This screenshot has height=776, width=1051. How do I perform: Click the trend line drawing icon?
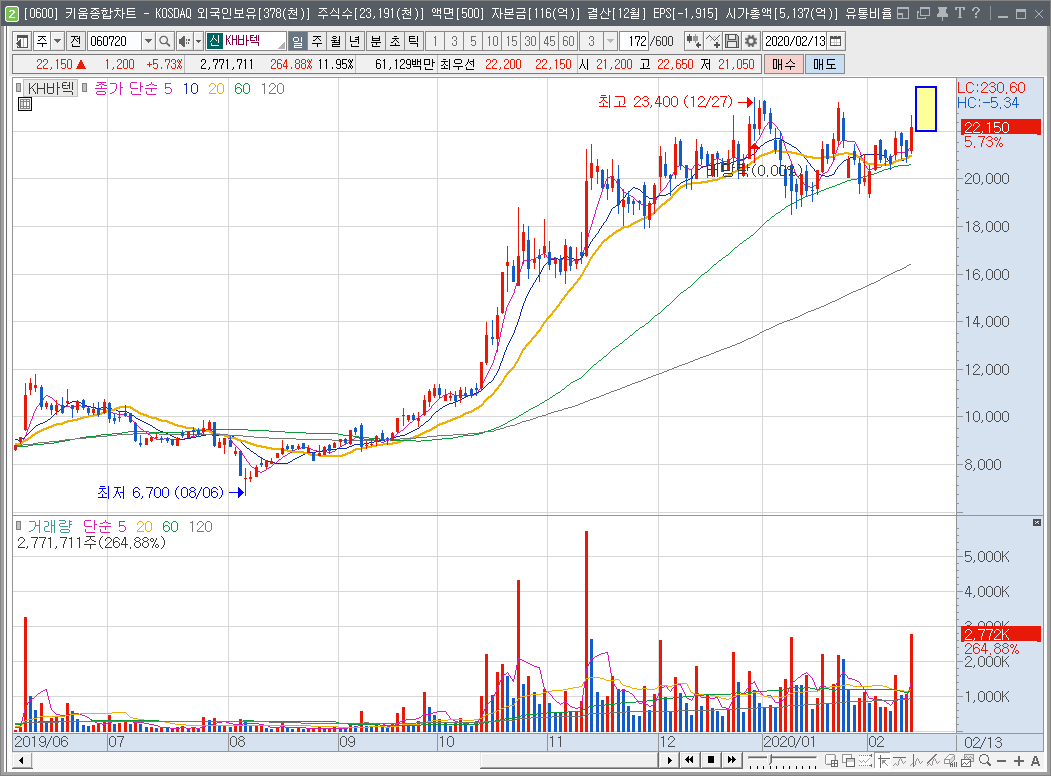click(933, 761)
